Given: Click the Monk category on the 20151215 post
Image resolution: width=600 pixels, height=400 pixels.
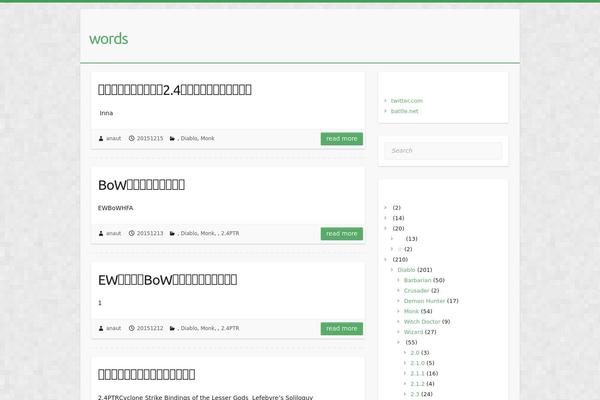Looking at the screenshot, I should (x=207, y=139).
